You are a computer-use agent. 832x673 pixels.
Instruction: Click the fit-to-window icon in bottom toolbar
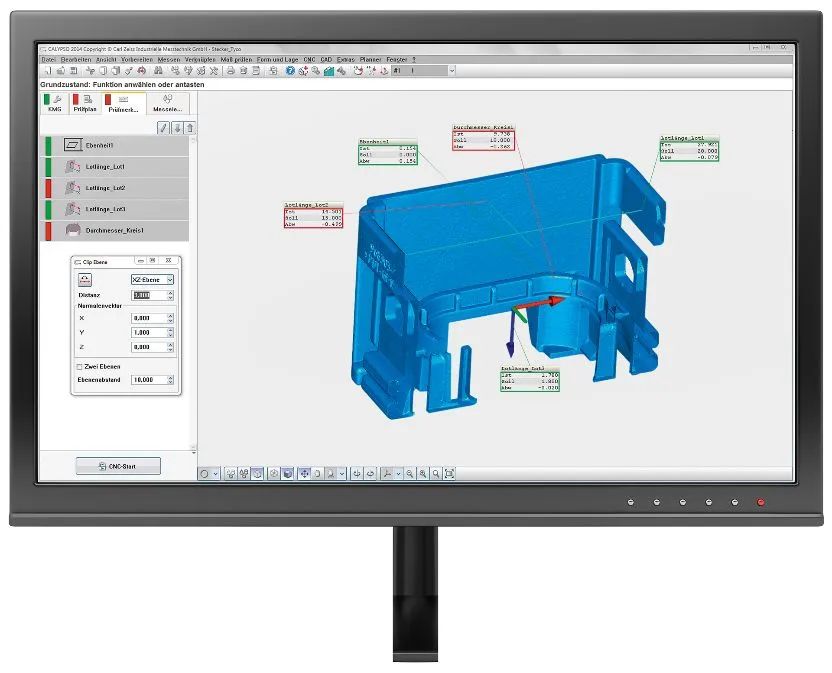pos(449,473)
